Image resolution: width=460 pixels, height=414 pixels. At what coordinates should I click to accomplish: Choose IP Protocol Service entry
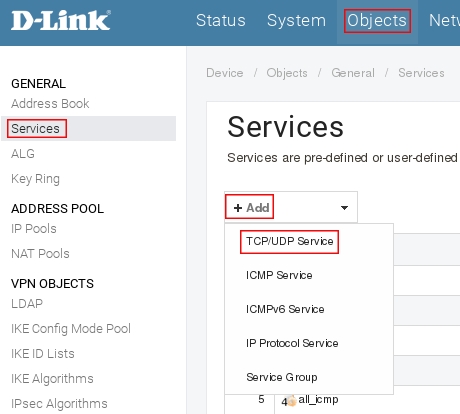[292, 343]
